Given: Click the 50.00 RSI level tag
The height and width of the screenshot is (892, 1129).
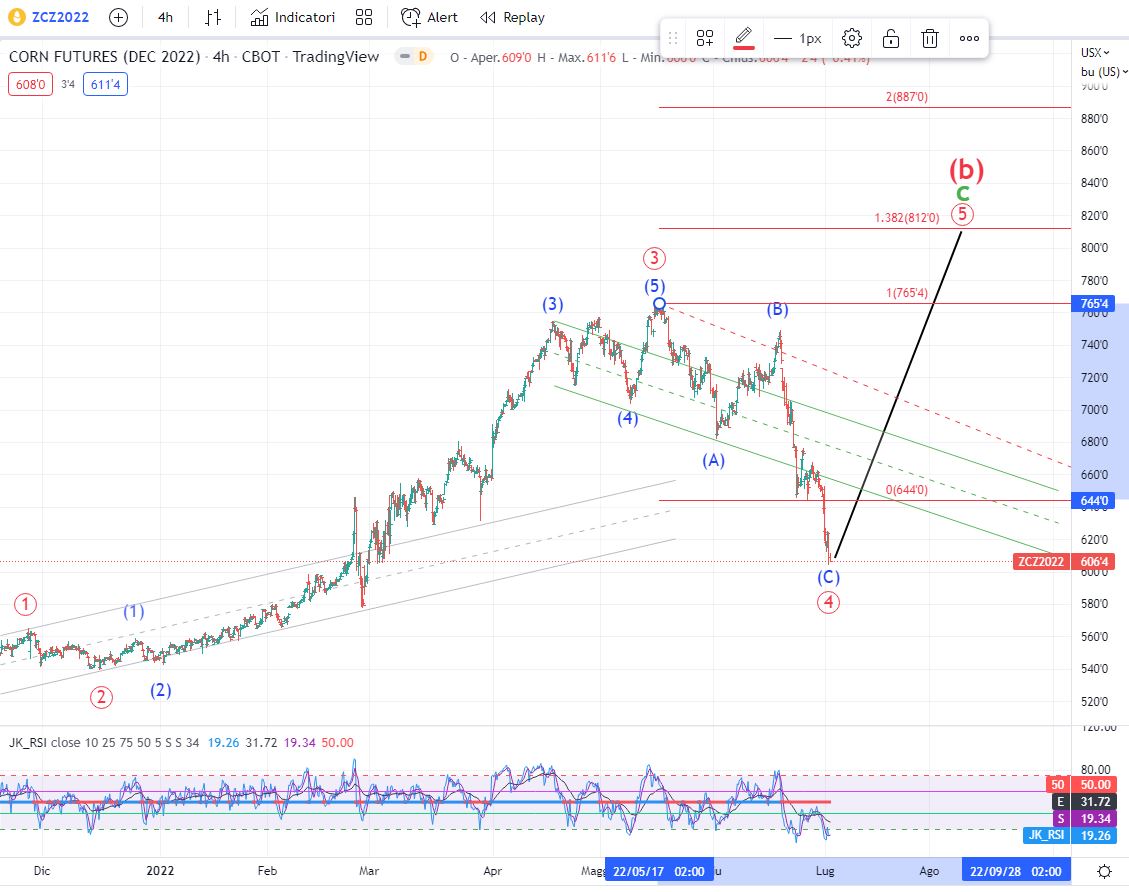Looking at the screenshot, I should pos(1094,785).
